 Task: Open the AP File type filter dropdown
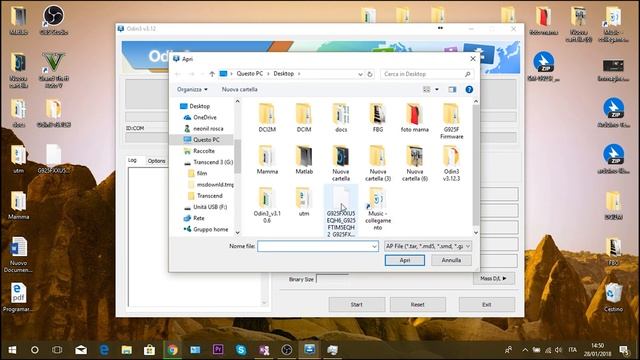pyautogui.click(x=428, y=246)
